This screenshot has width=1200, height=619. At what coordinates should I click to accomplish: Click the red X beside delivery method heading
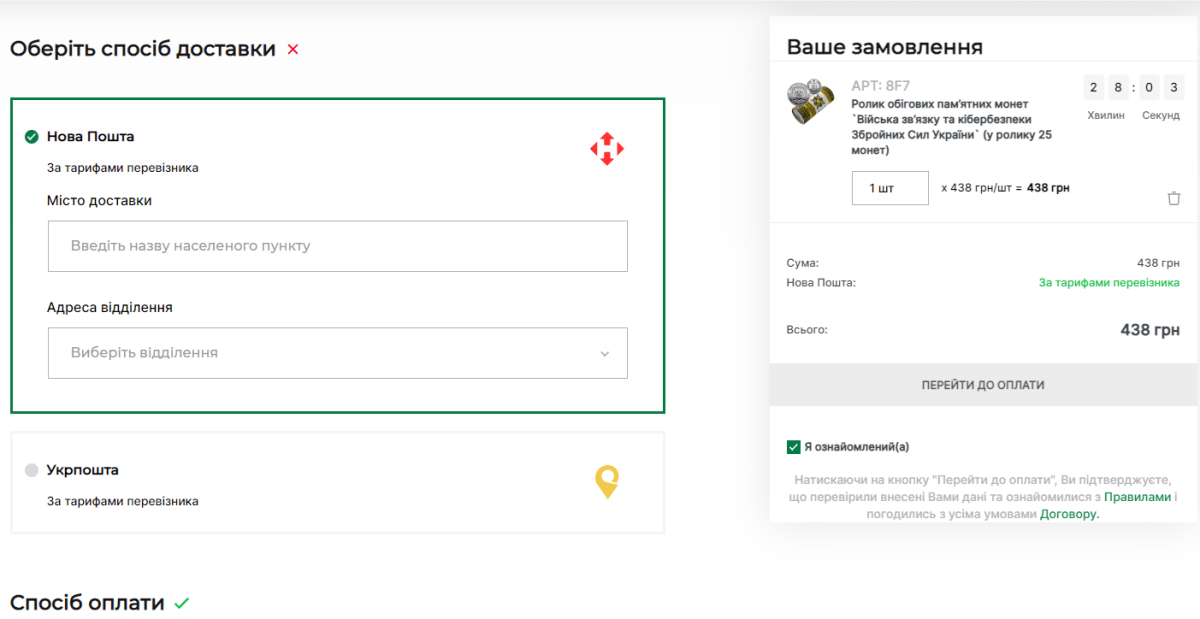(293, 49)
